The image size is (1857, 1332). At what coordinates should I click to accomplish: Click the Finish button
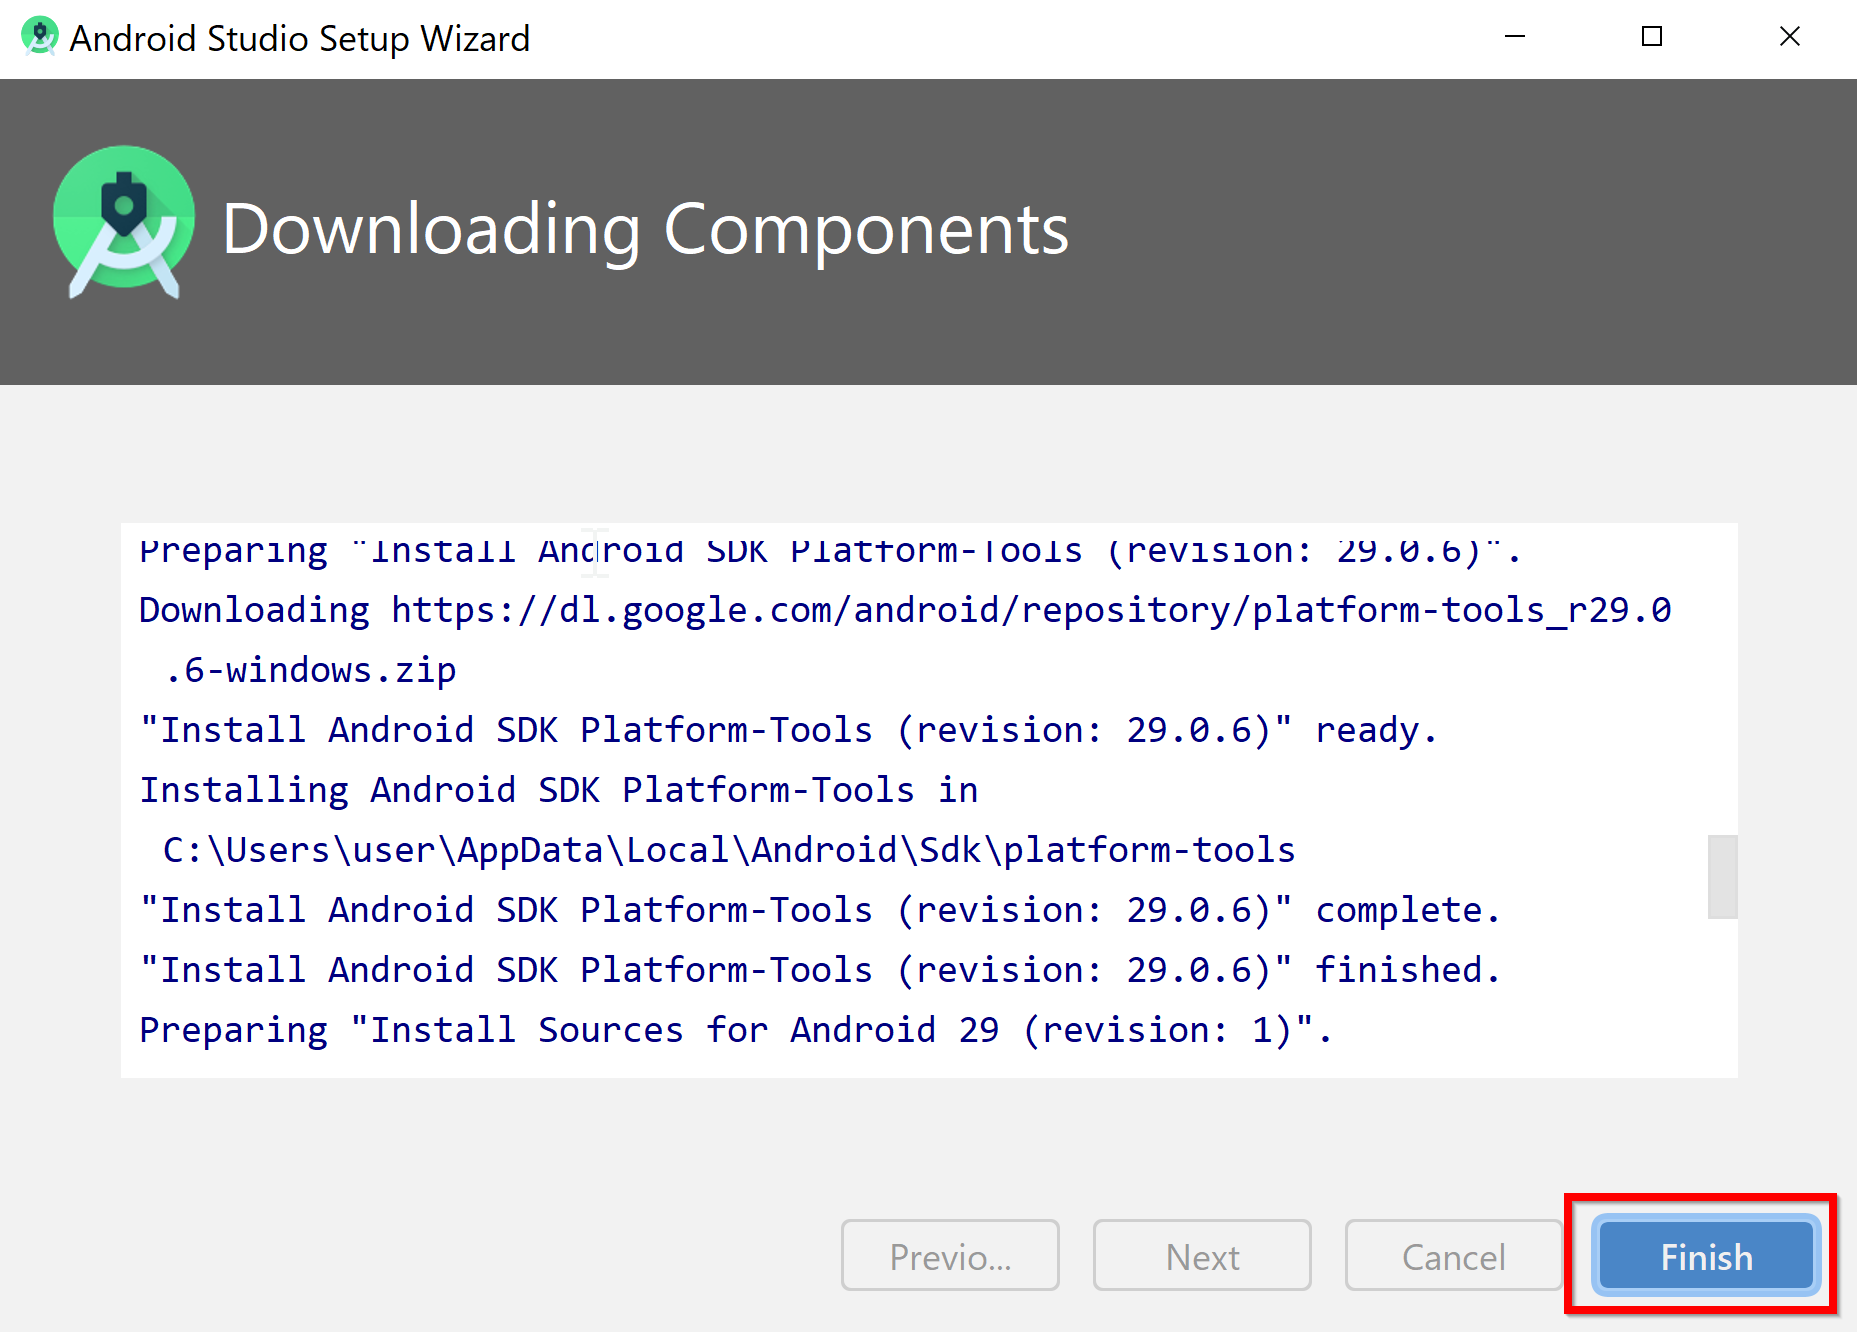1706,1256
